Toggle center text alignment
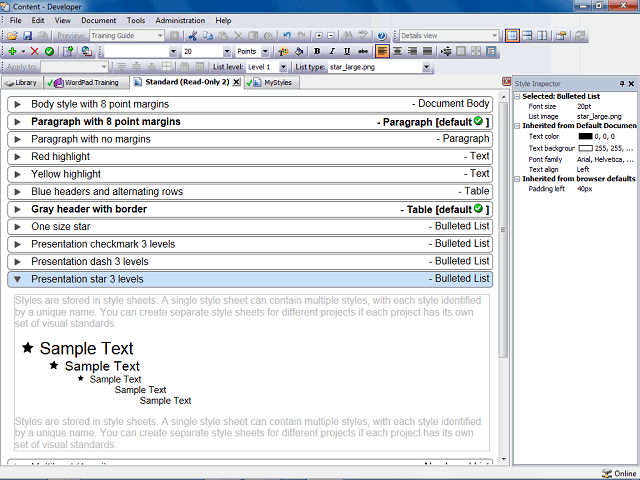 pos(397,51)
